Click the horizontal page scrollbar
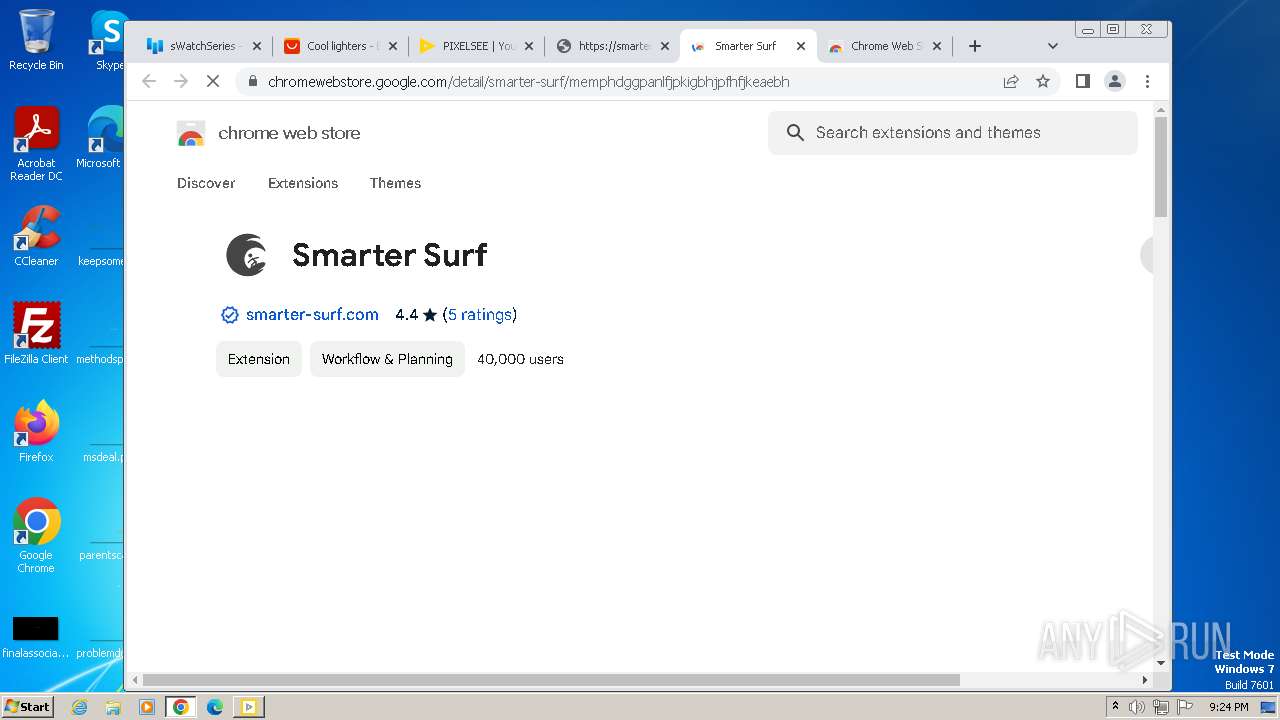The height and width of the screenshot is (720, 1280). click(551, 680)
